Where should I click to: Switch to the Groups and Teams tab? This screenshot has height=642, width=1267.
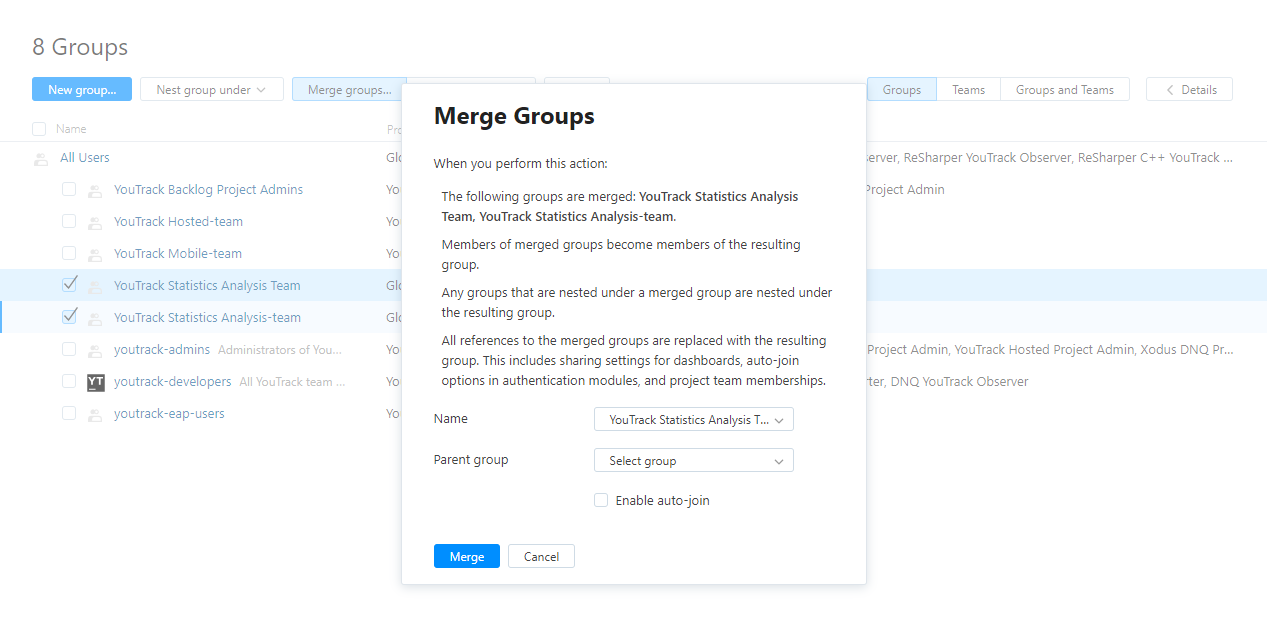[x=1065, y=90]
